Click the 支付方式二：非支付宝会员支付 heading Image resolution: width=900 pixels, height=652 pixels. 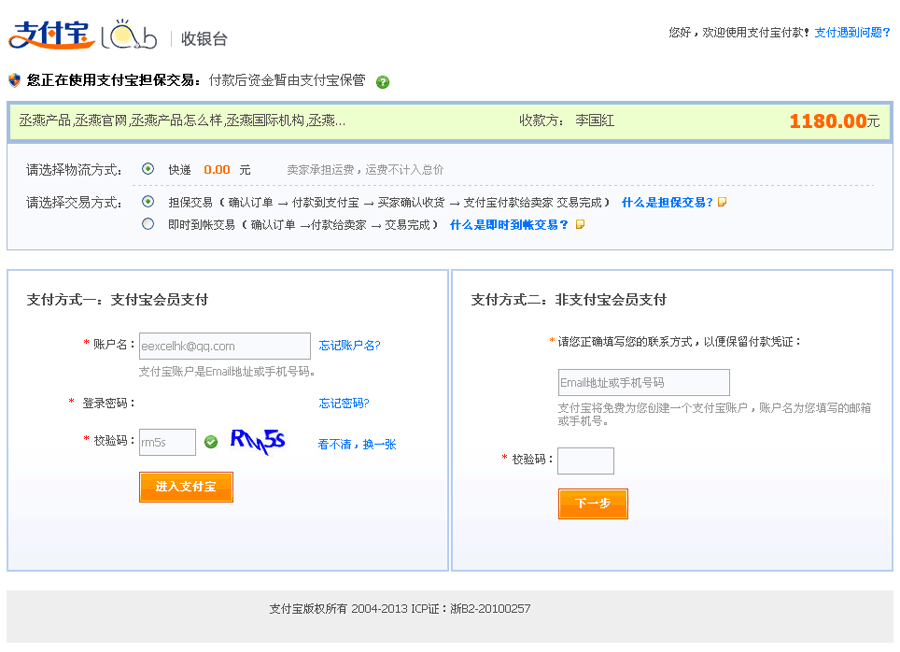click(569, 300)
